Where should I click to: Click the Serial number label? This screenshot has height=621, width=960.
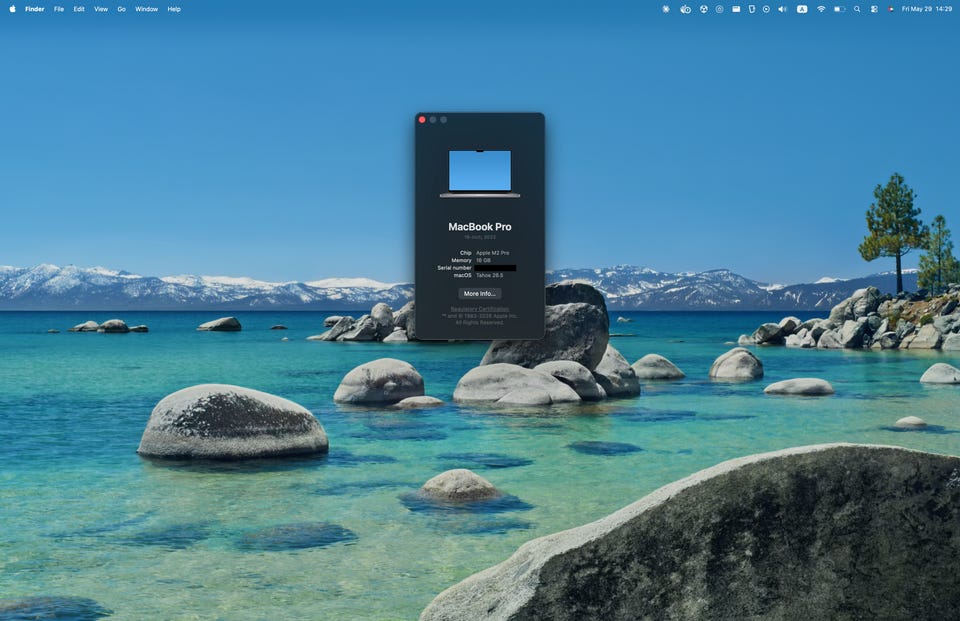click(x=454, y=268)
